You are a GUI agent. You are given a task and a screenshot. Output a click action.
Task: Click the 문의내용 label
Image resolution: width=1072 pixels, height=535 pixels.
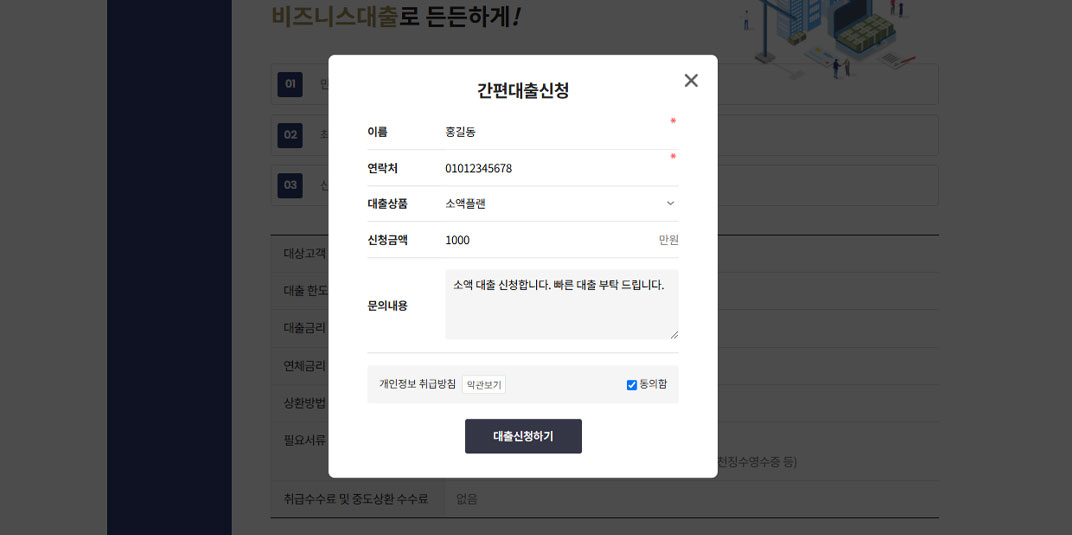388,305
